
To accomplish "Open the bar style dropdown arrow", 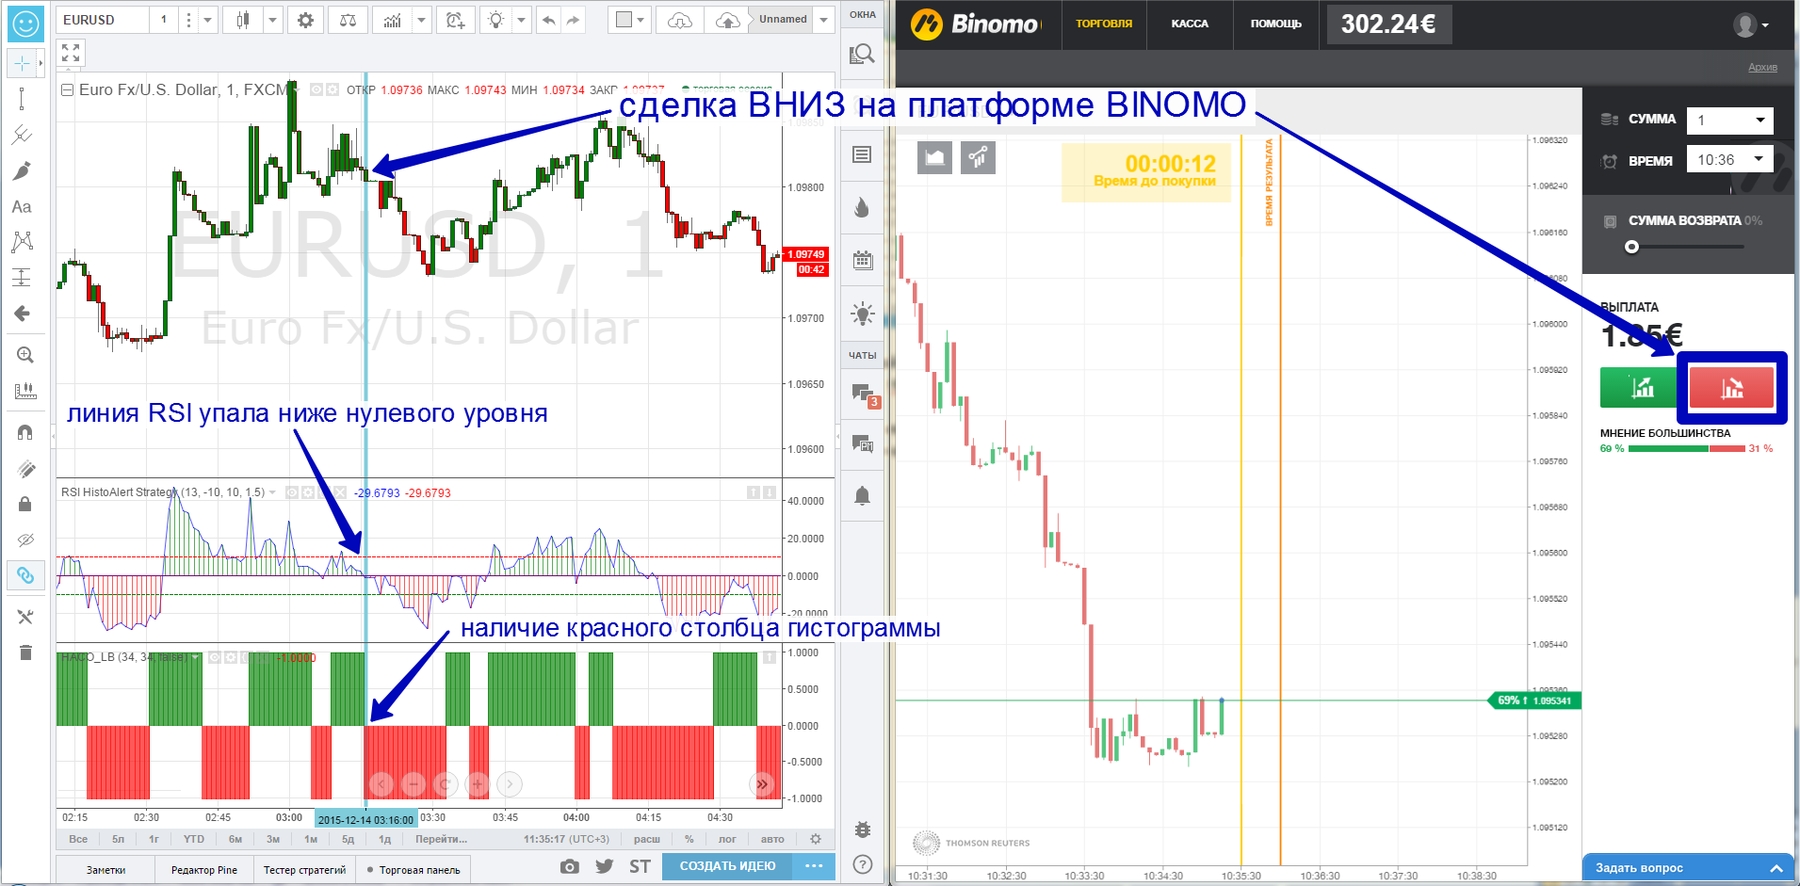I will (272, 20).
